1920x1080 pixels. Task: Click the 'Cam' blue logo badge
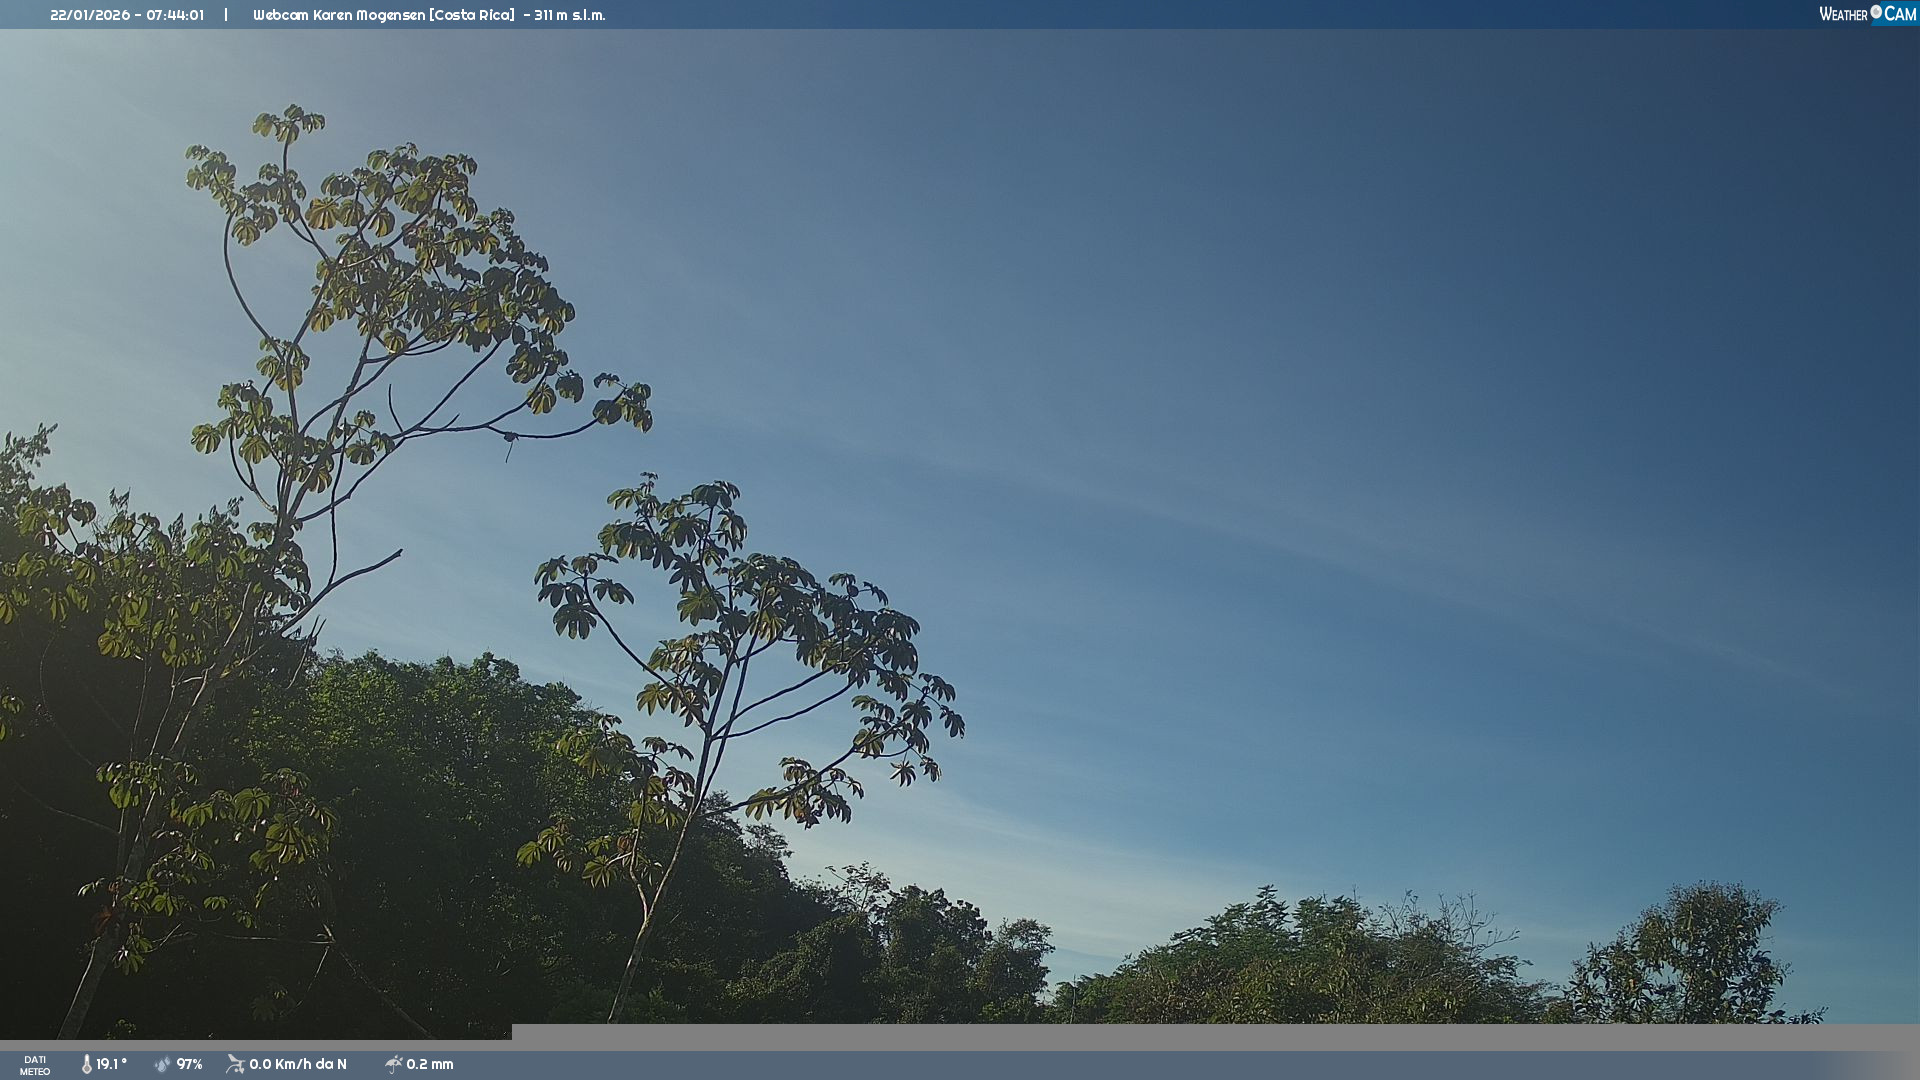pyautogui.click(x=1899, y=14)
